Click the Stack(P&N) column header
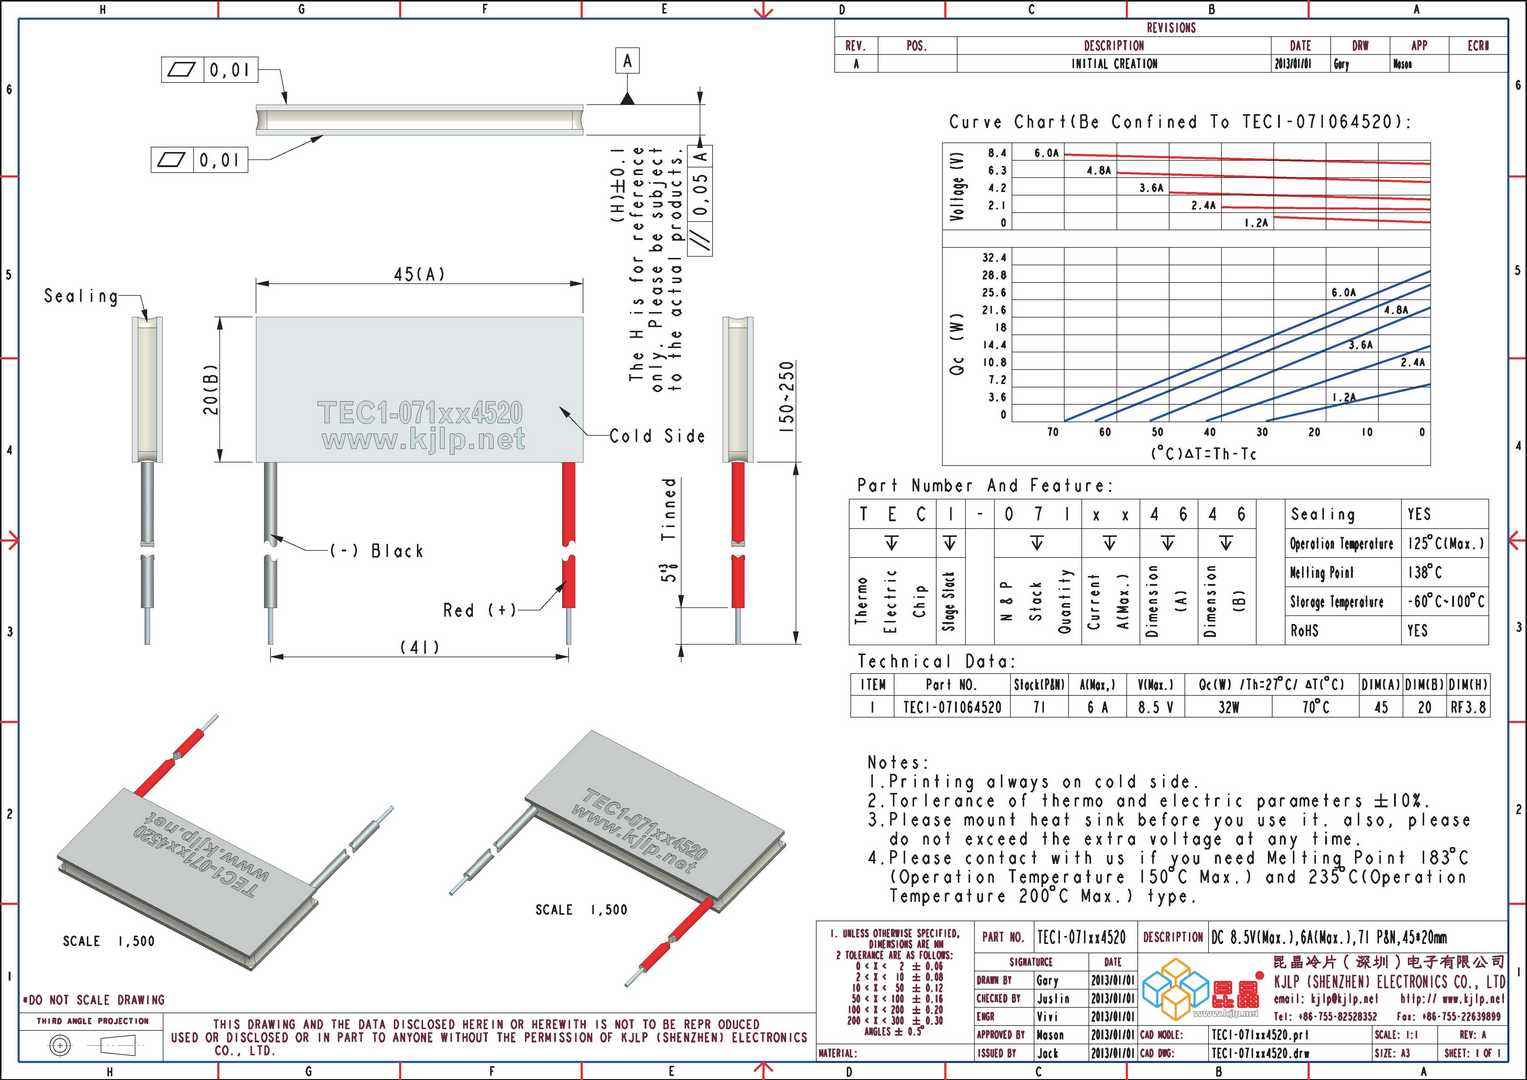The width and height of the screenshot is (1527, 1080). coord(1039,685)
